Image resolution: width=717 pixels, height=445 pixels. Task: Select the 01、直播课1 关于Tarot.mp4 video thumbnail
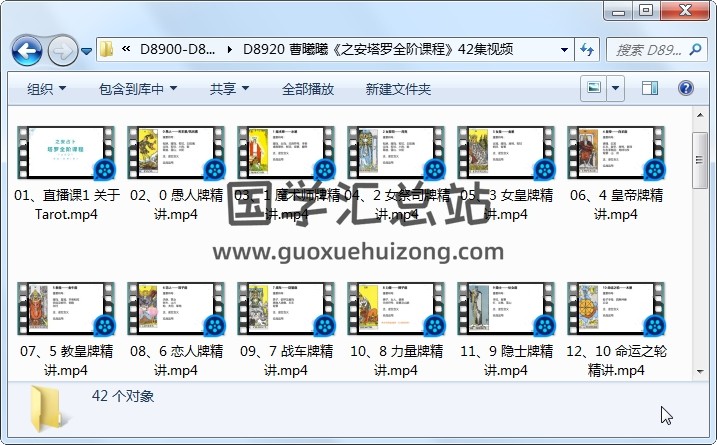(66, 153)
